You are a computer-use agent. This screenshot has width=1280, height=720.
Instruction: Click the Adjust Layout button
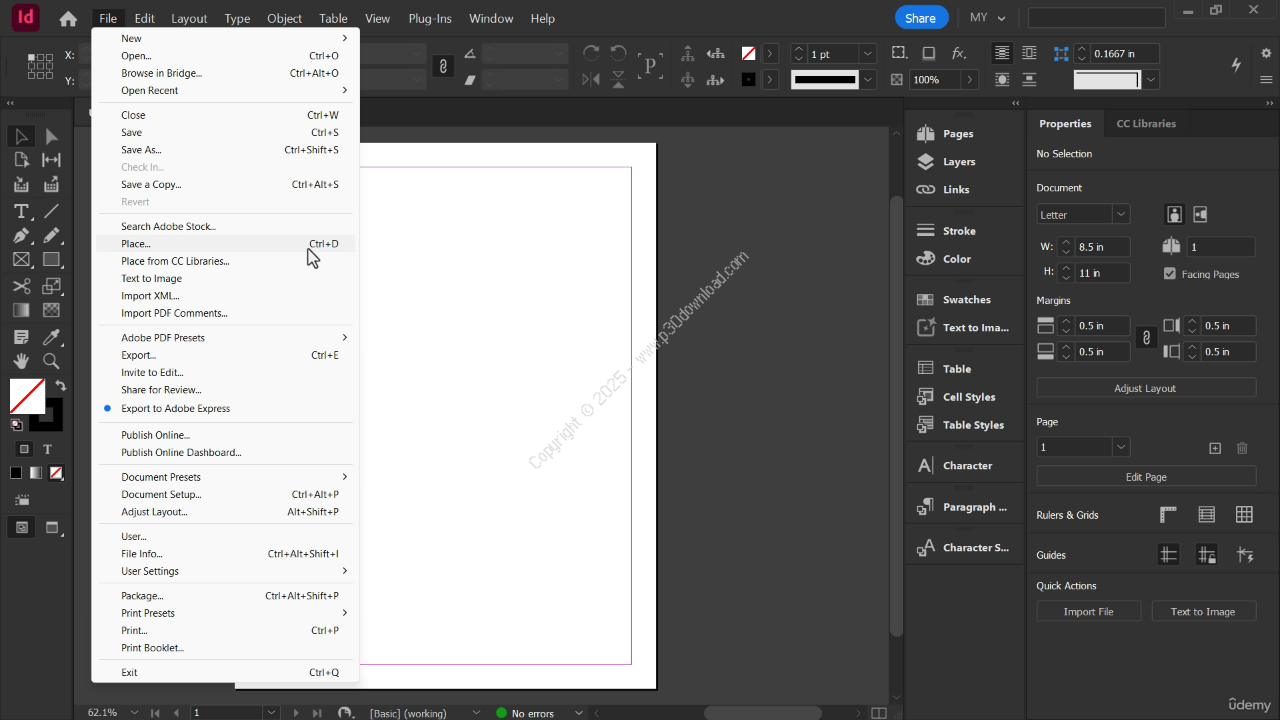coord(1145,388)
